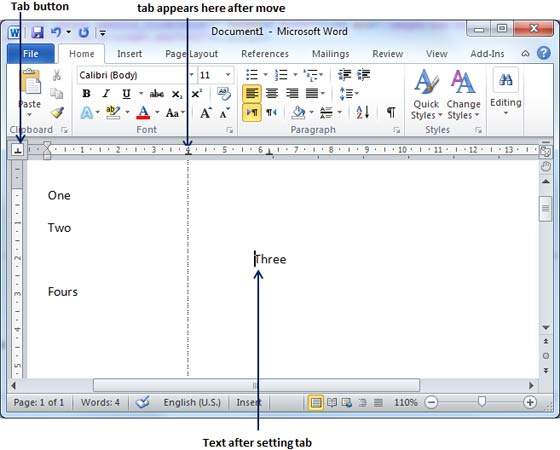The width and height of the screenshot is (560, 450).
Task: Click the Sort A-Z icon
Action: (x=362, y=112)
